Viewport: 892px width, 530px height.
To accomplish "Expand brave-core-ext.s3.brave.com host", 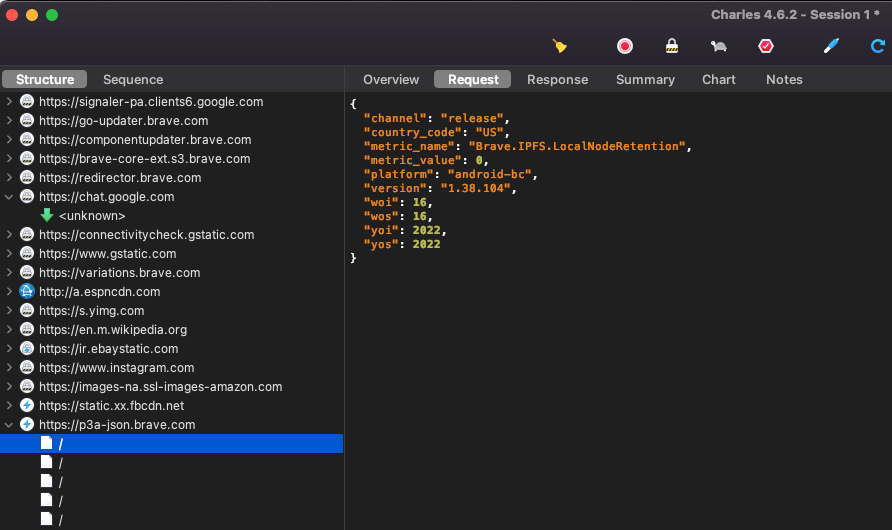I will [x=9, y=159].
